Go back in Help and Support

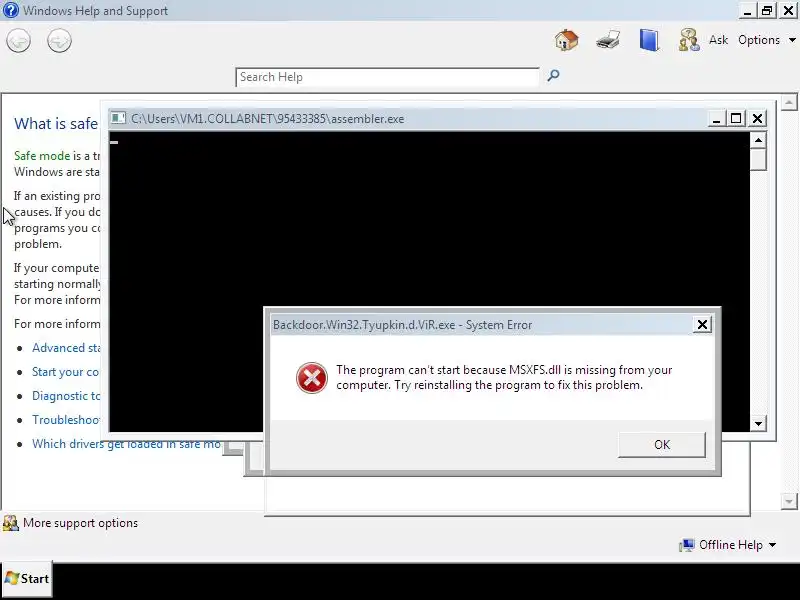(18, 40)
